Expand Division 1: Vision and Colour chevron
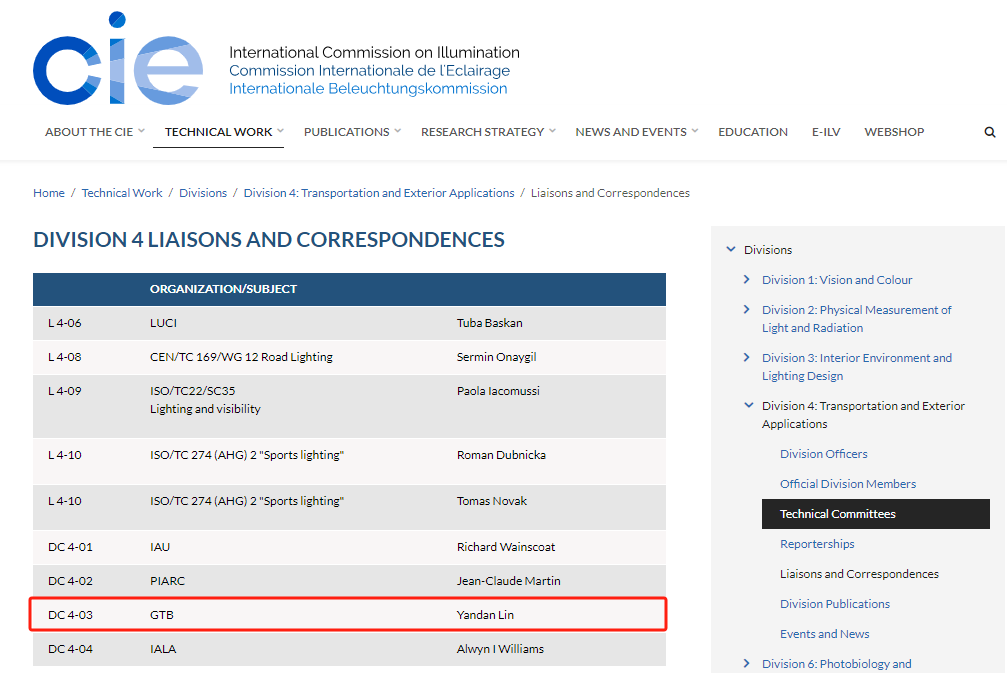 coord(746,279)
